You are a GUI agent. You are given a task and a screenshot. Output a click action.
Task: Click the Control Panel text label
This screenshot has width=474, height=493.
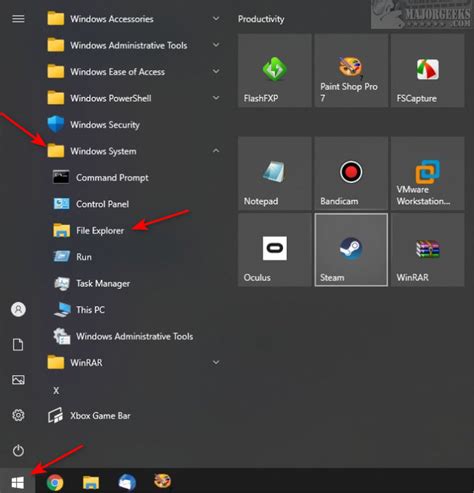tap(102, 204)
